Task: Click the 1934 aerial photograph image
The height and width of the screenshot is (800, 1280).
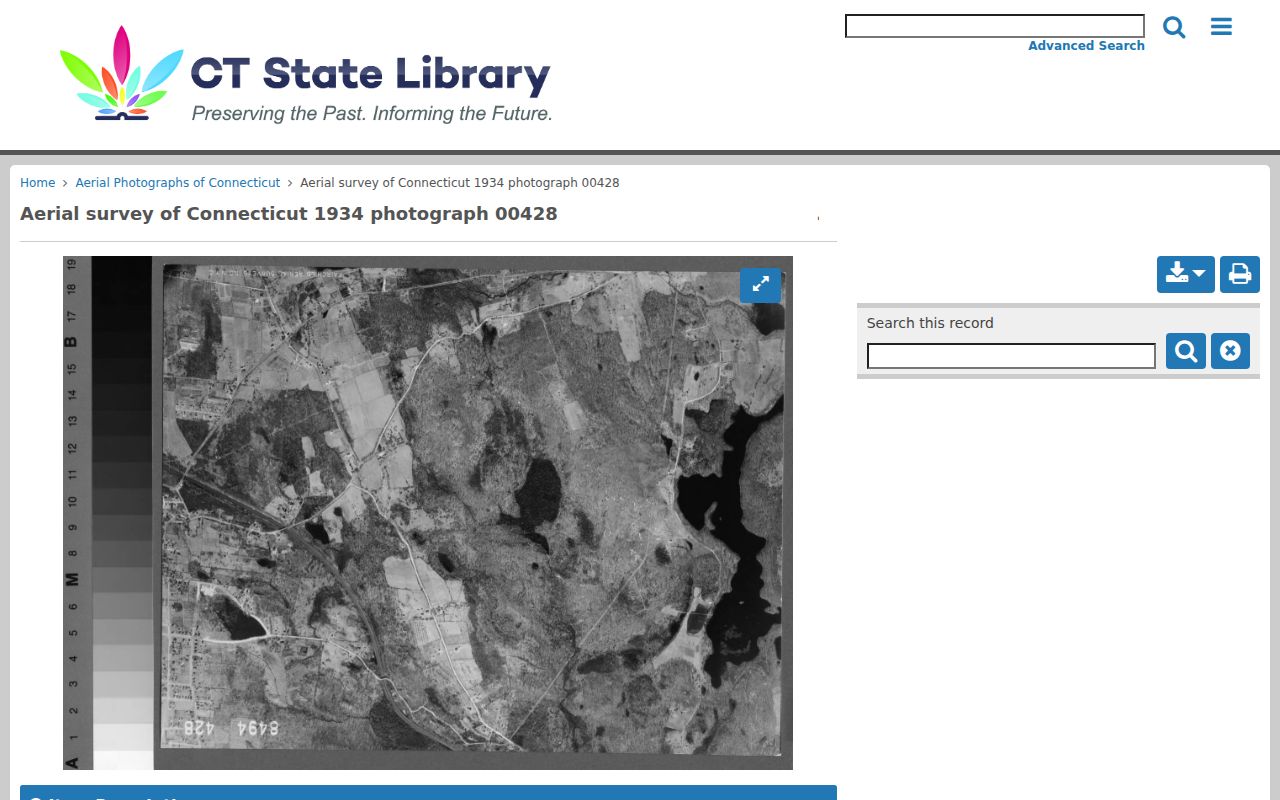Action: [428, 513]
